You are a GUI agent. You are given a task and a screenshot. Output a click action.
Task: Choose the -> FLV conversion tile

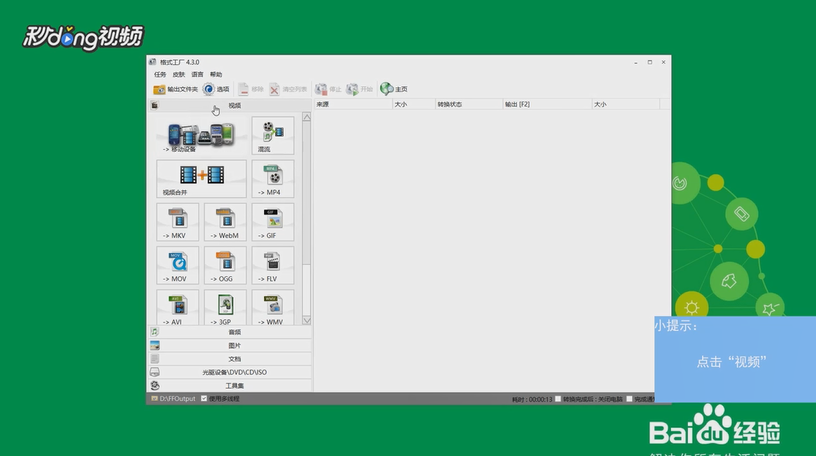[273, 265]
